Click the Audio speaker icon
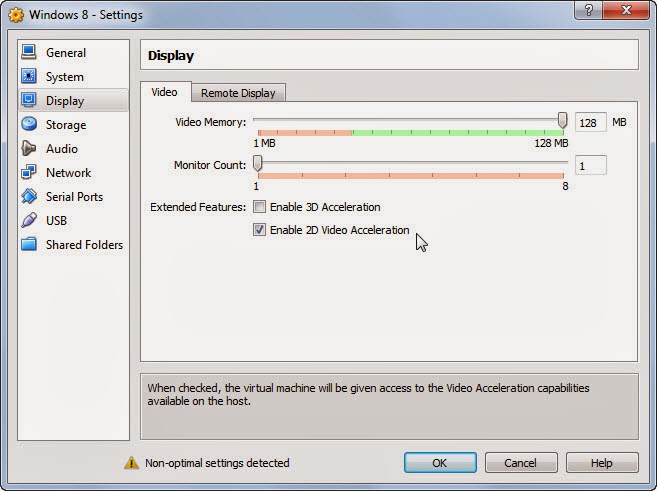Image resolution: width=657 pixels, height=491 pixels. point(28,148)
